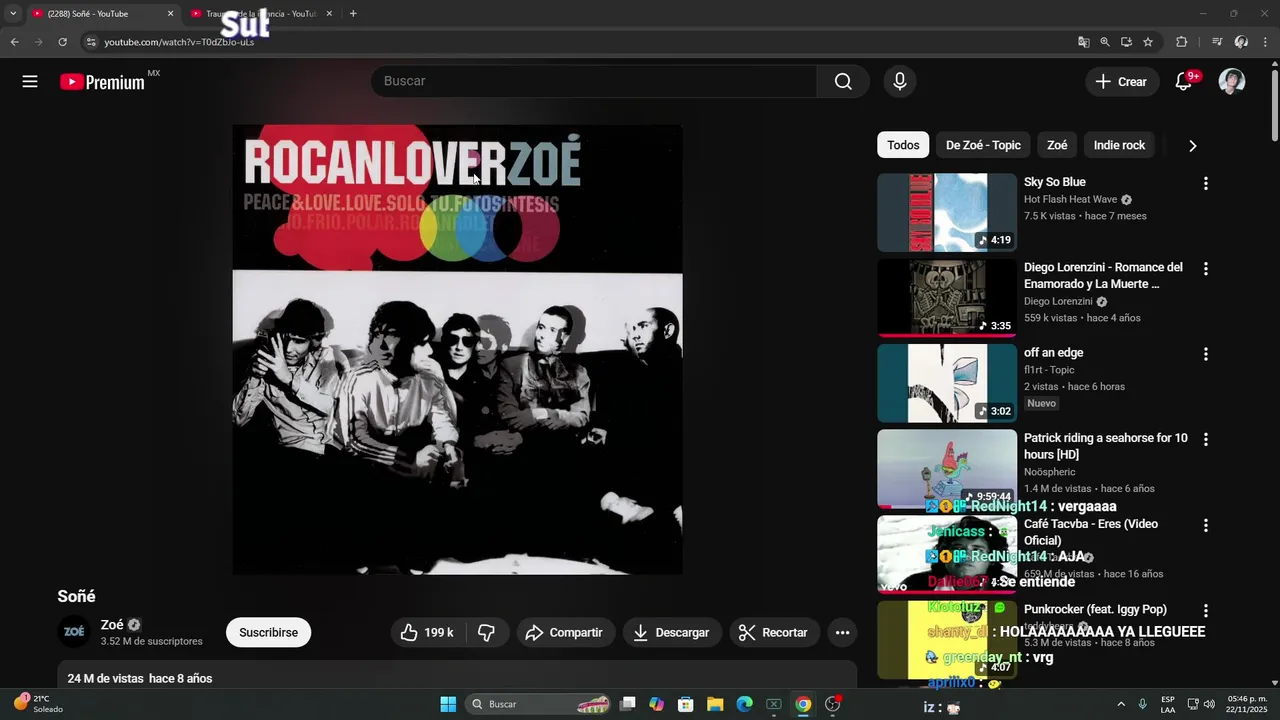
Task: Show hidden system tray icons
Action: [1120, 704]
